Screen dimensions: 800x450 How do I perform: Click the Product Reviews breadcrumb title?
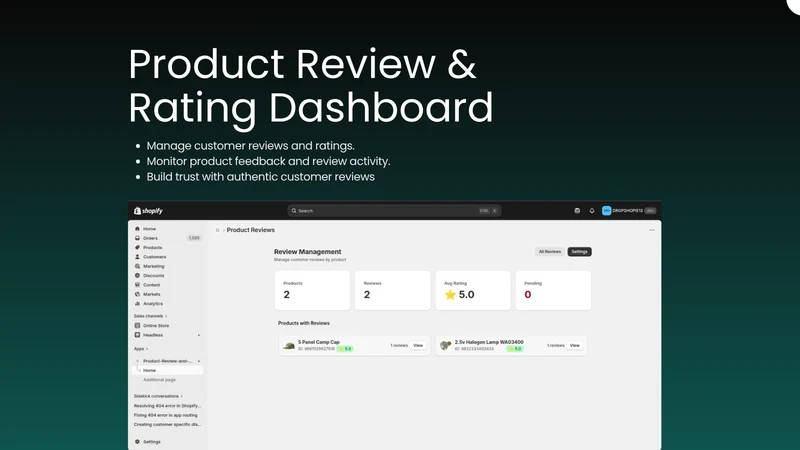(251, 230)
